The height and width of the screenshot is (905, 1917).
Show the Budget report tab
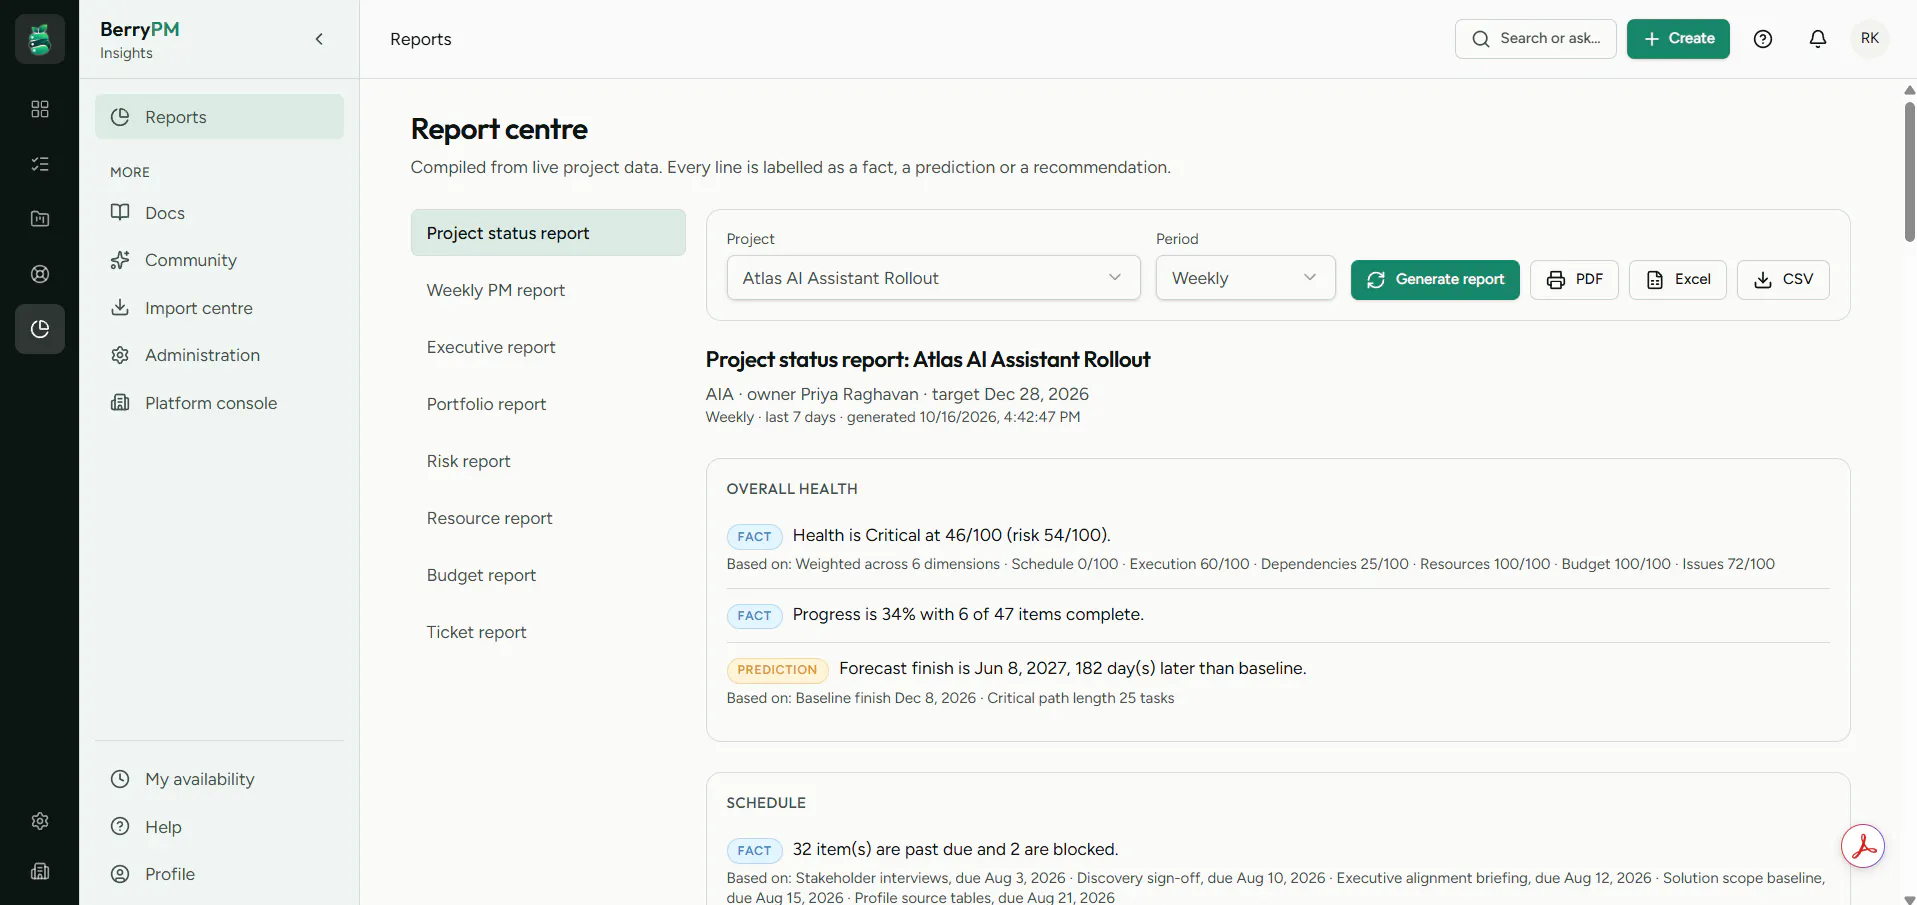(x=548, y=575)
